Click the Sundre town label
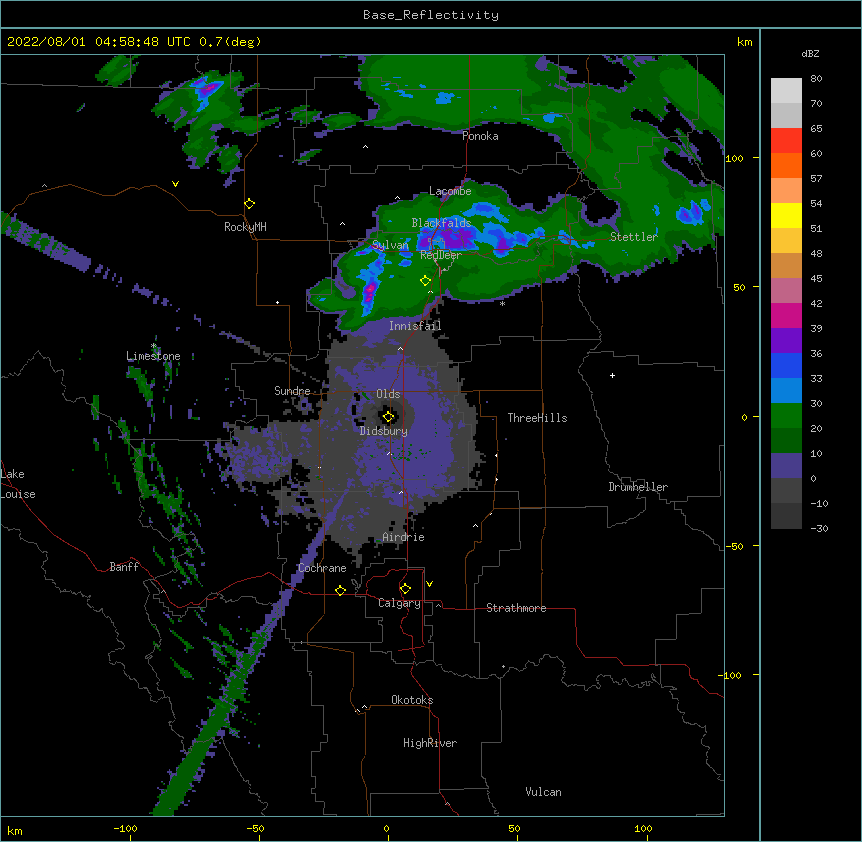Viewport: 862px width, 842px height. (x=292, y=391)
